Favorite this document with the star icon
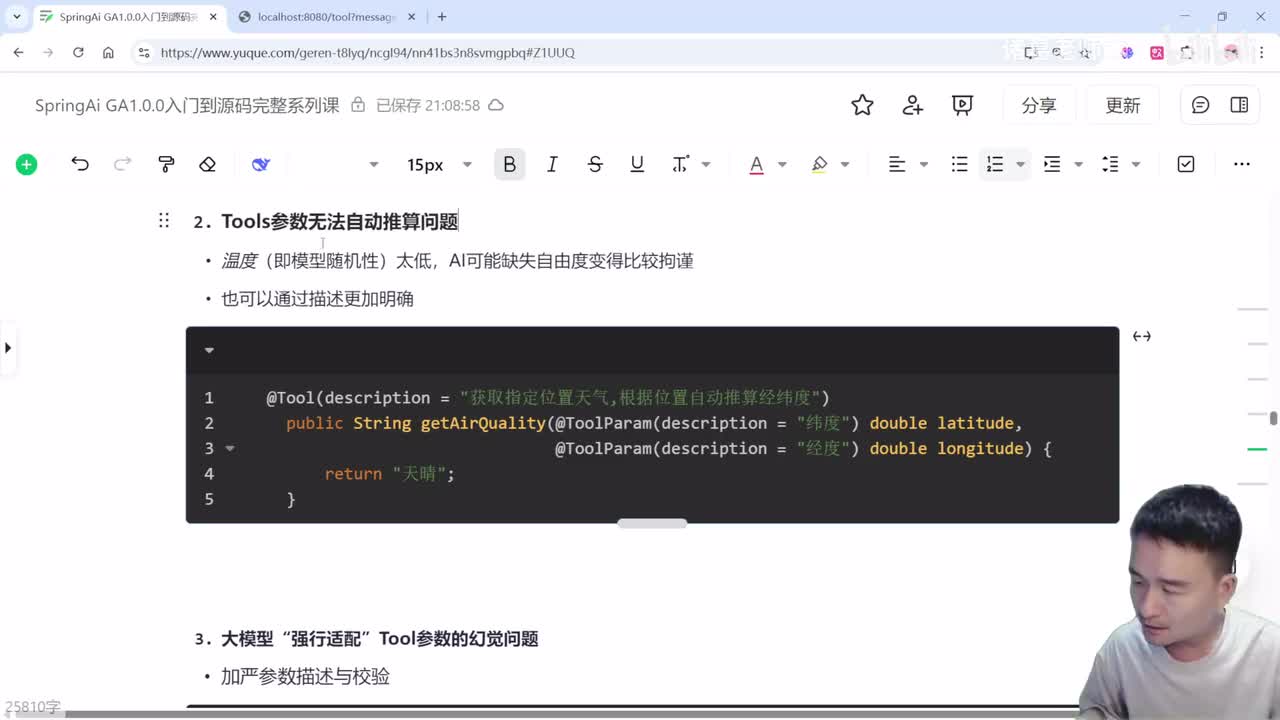This screenshot has height=720, width=1280. pos(862,105)
